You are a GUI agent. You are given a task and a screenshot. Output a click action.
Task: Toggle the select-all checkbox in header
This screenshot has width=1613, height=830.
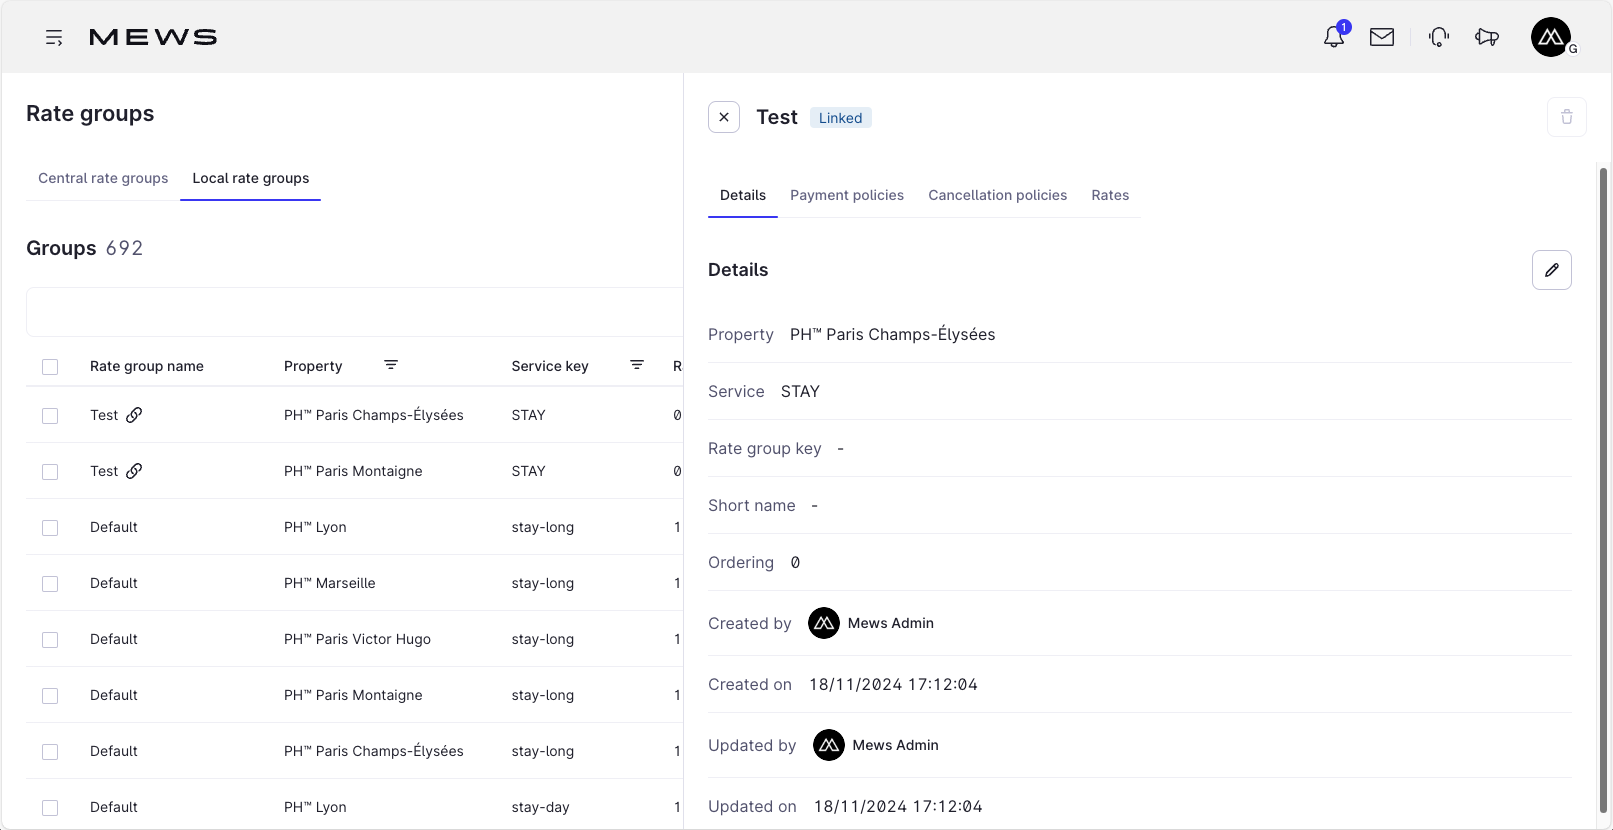point(50,367)
